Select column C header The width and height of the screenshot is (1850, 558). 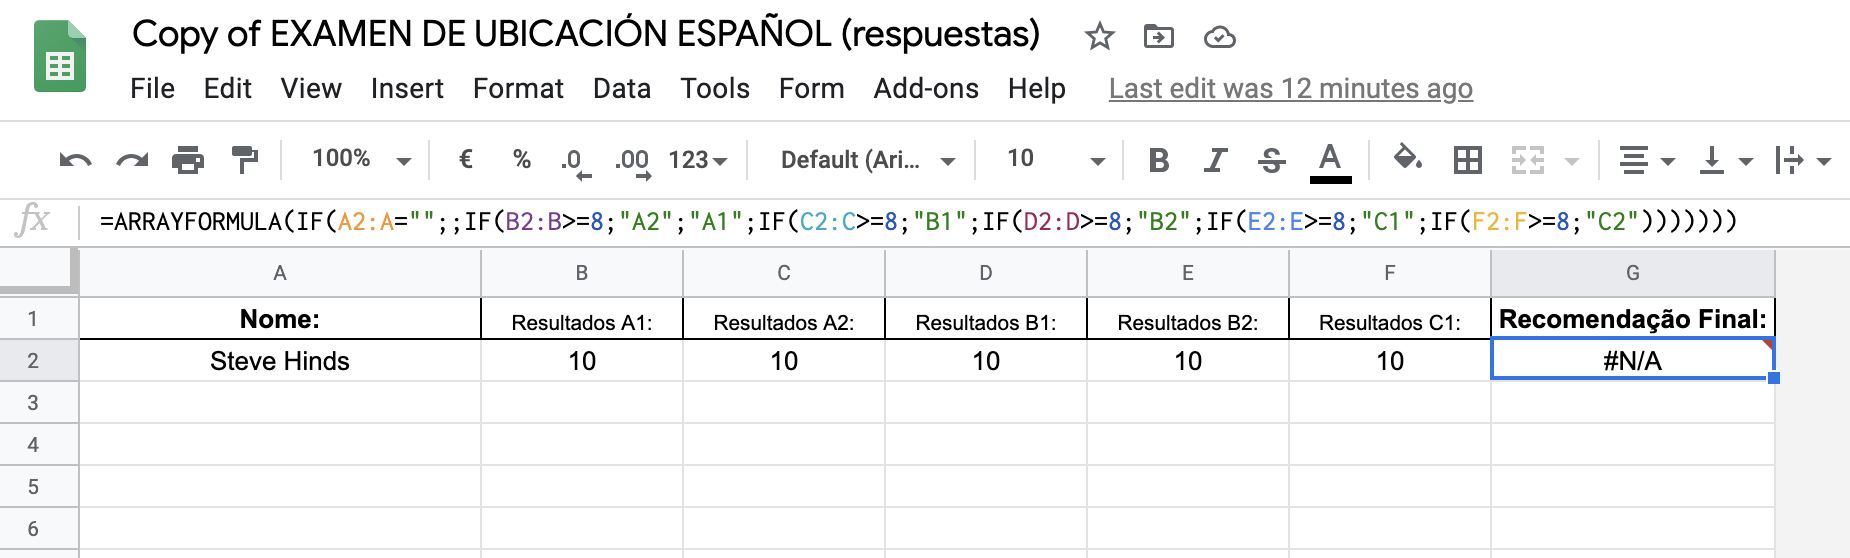(784, 273)
